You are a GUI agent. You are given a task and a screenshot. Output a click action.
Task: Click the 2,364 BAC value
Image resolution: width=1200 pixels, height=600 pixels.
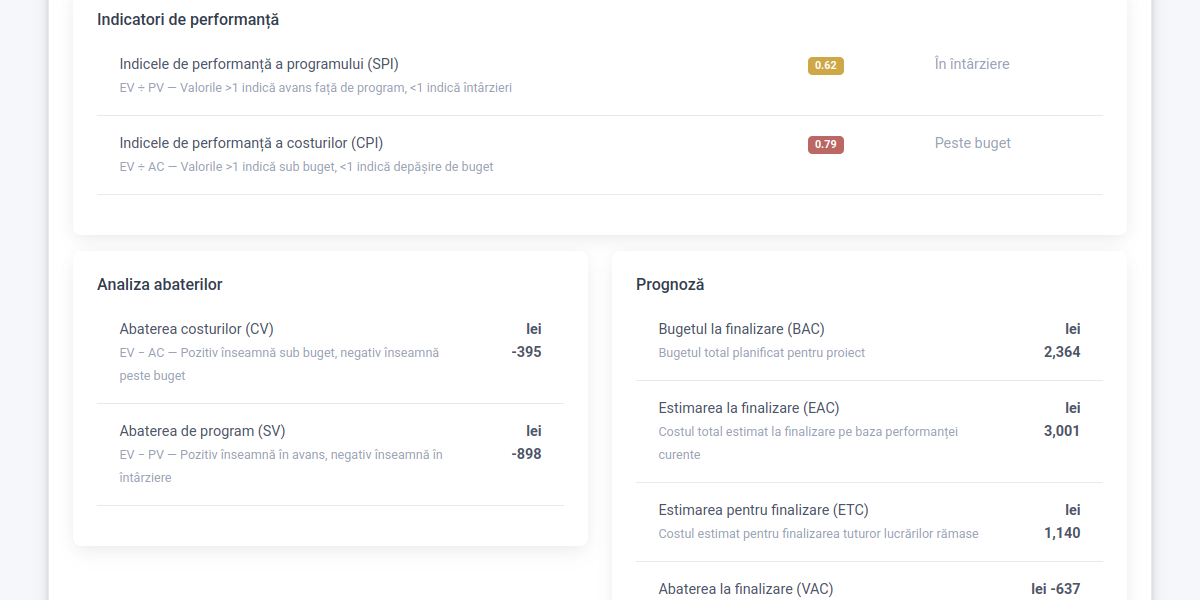(1061, 352)
